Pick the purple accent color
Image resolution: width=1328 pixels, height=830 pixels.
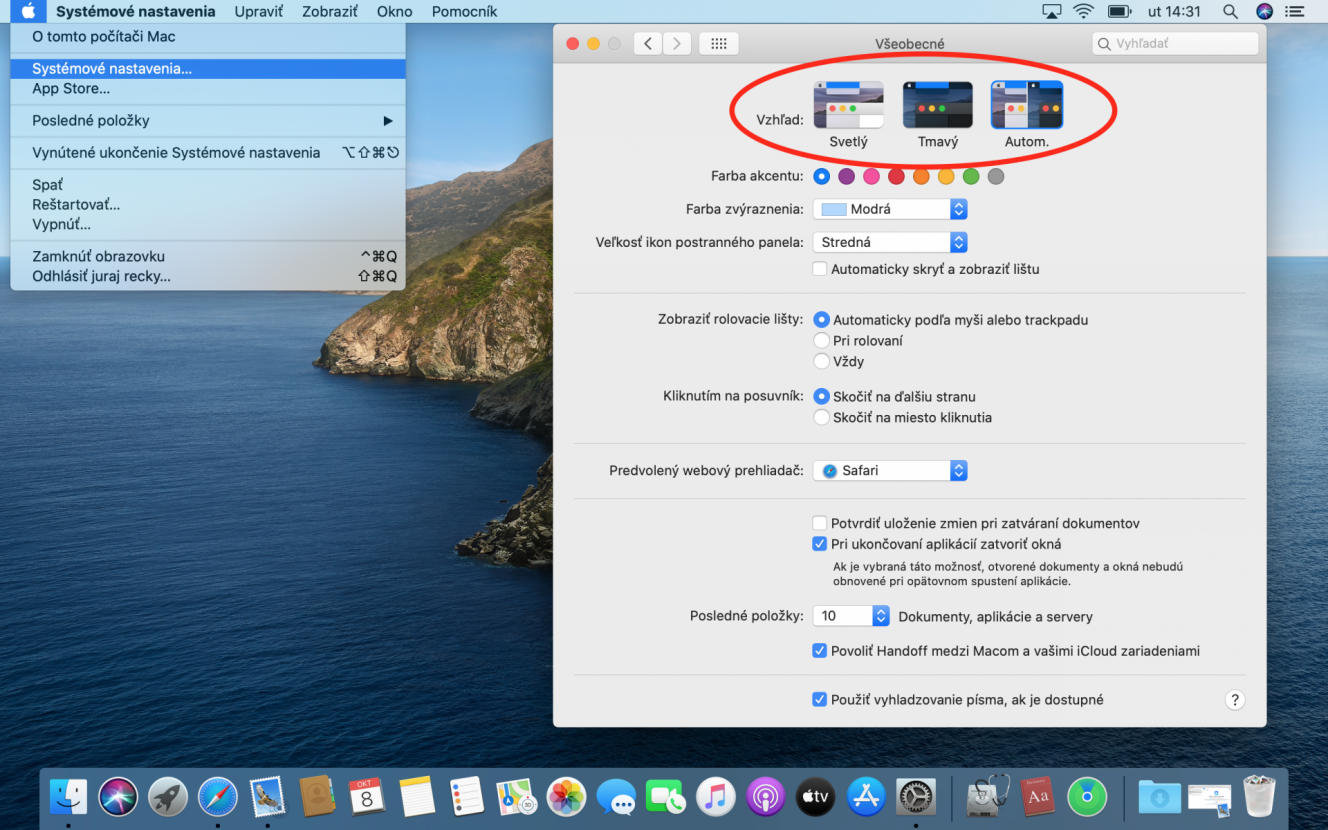click(847, 177)
